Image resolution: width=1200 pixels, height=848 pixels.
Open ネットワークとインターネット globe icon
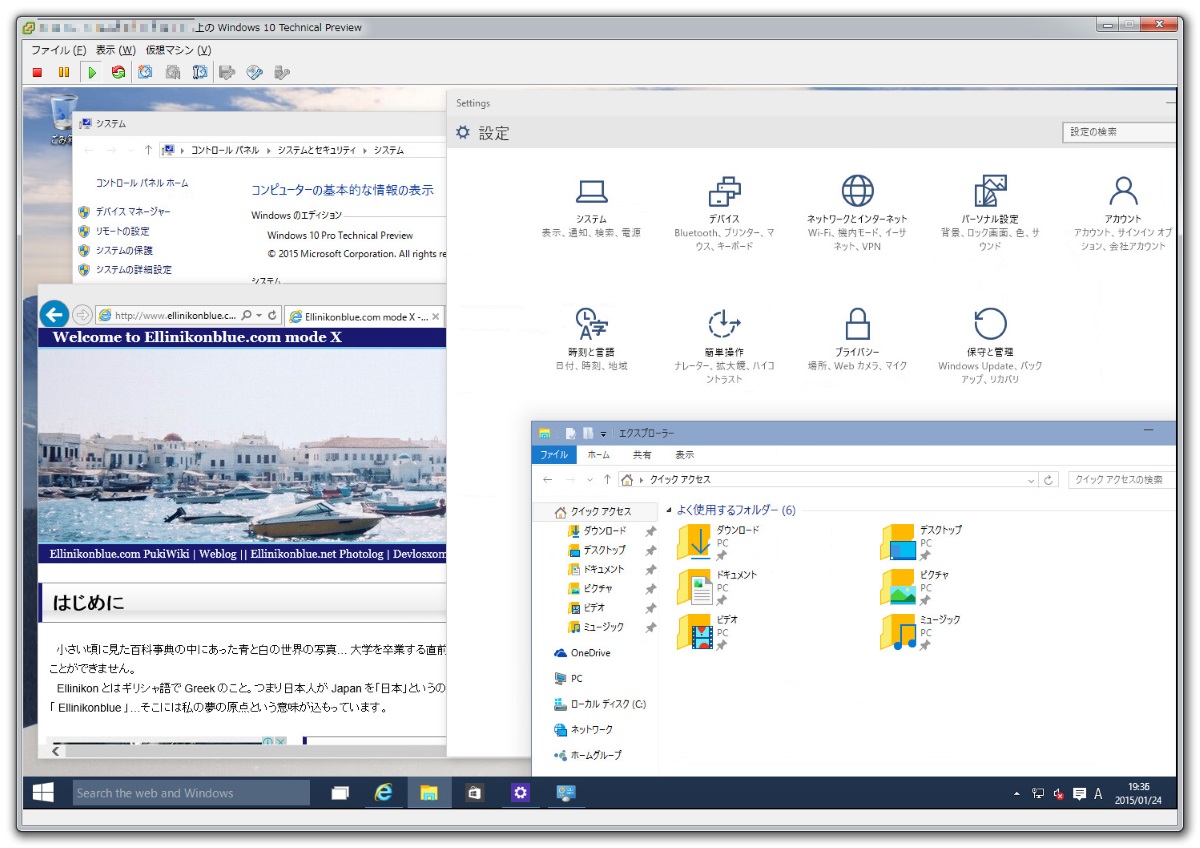click(x=857, y=191)
